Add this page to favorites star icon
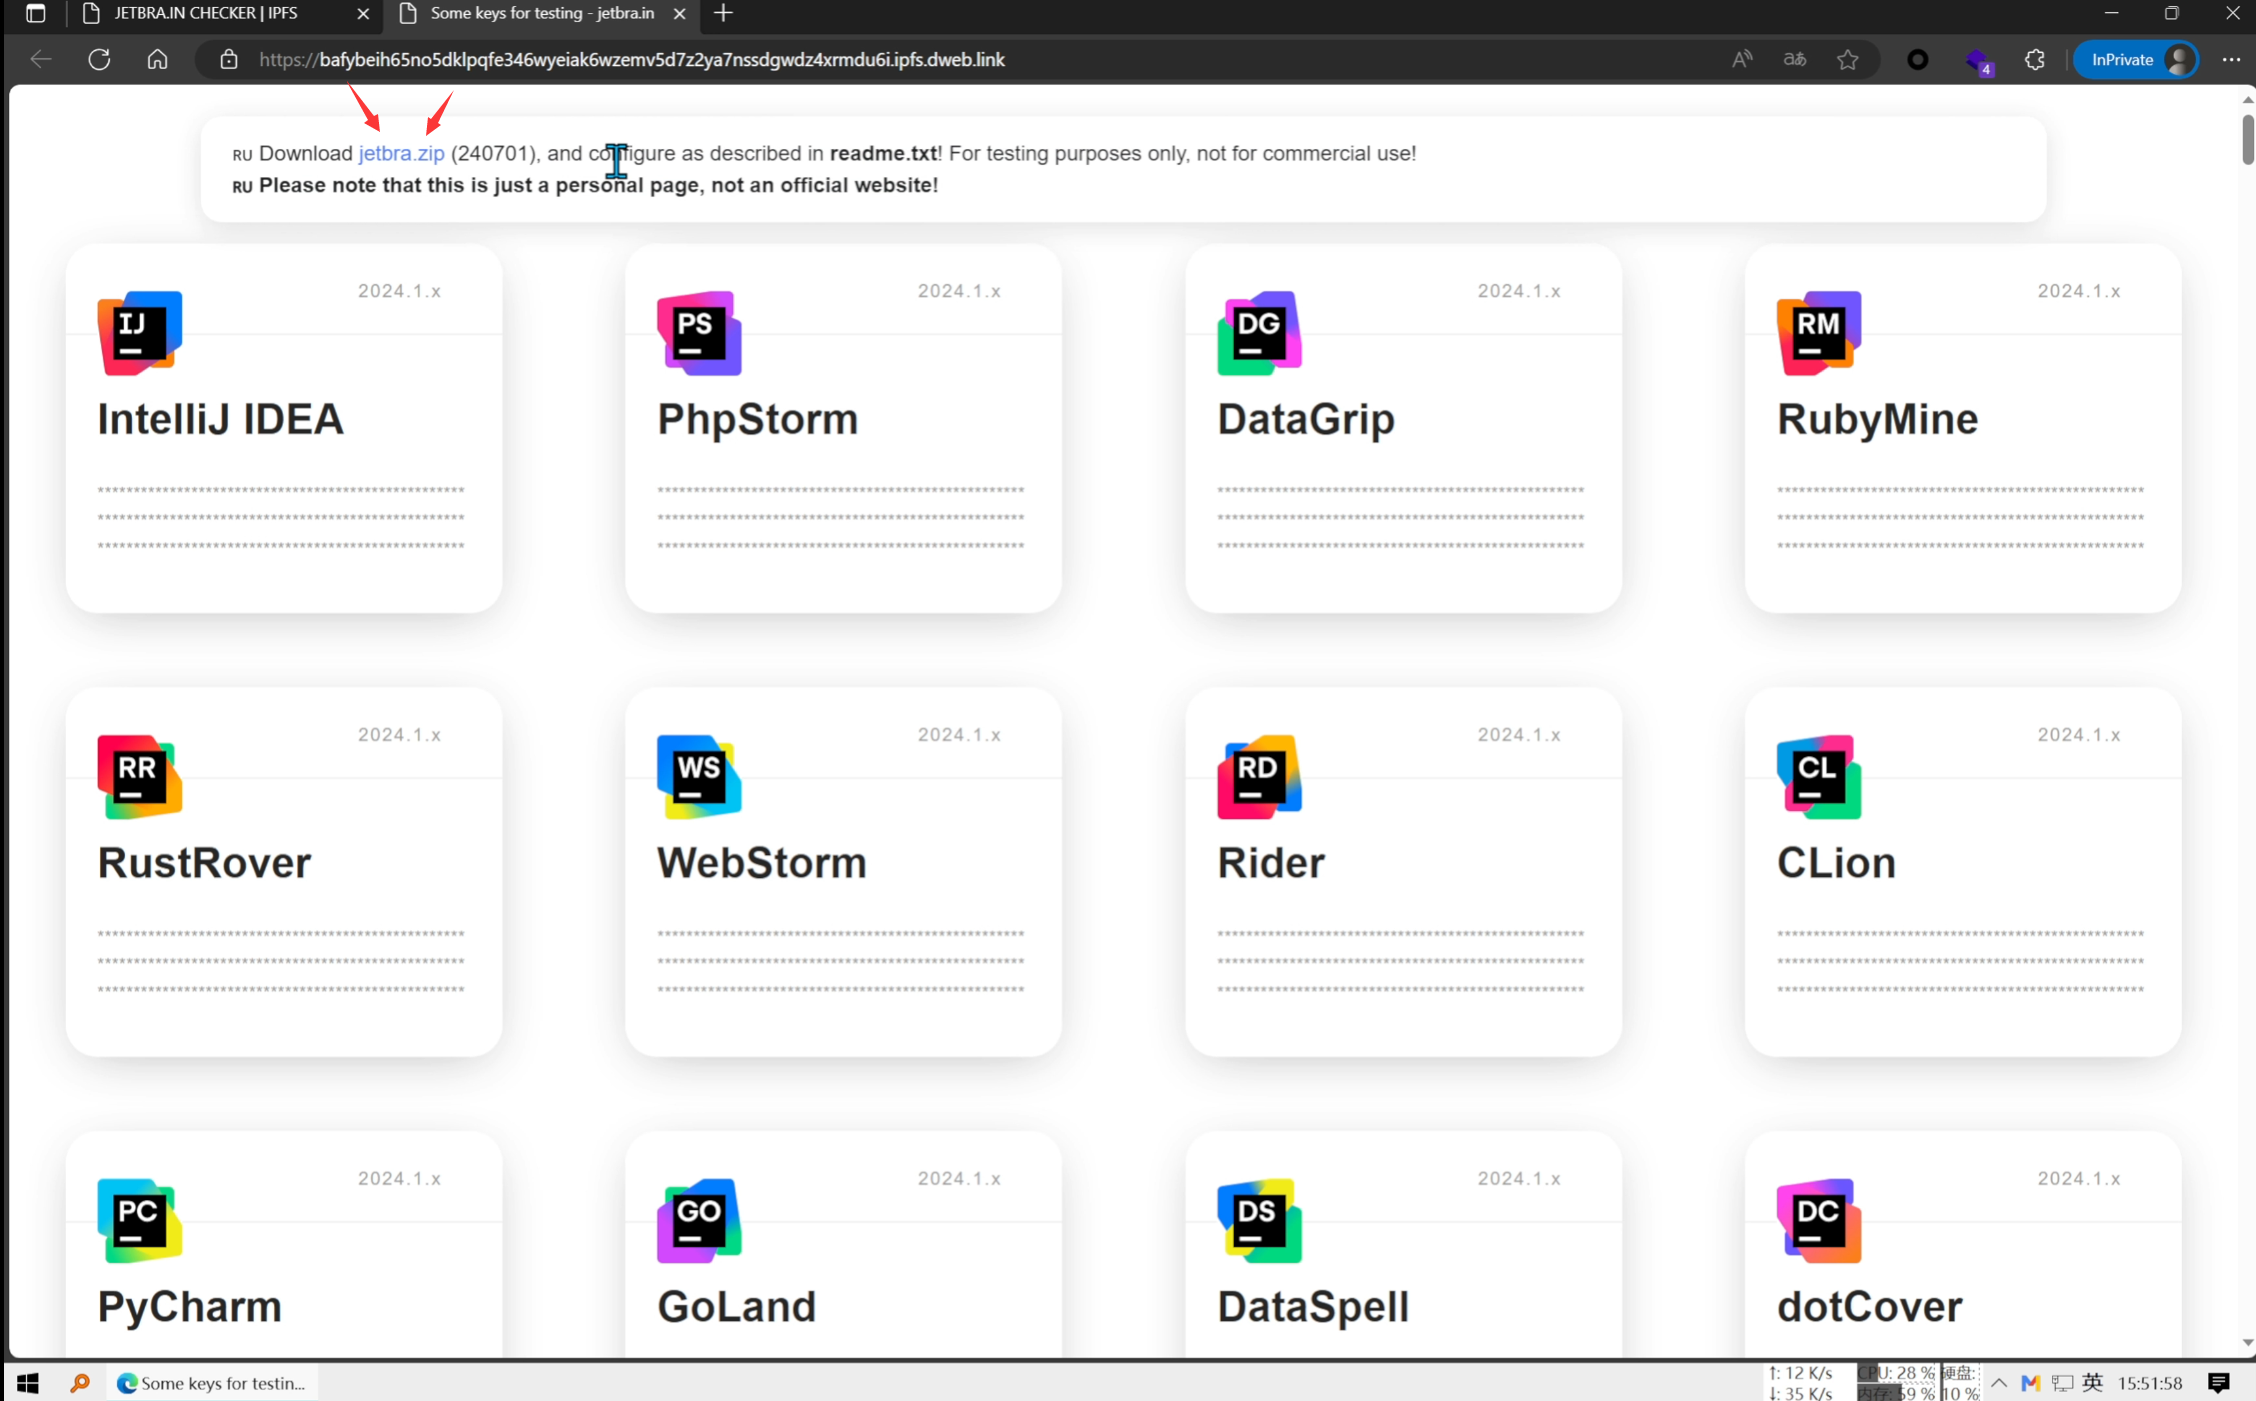Screen dimensions: 2256x1401 [x=1848, y=59]
